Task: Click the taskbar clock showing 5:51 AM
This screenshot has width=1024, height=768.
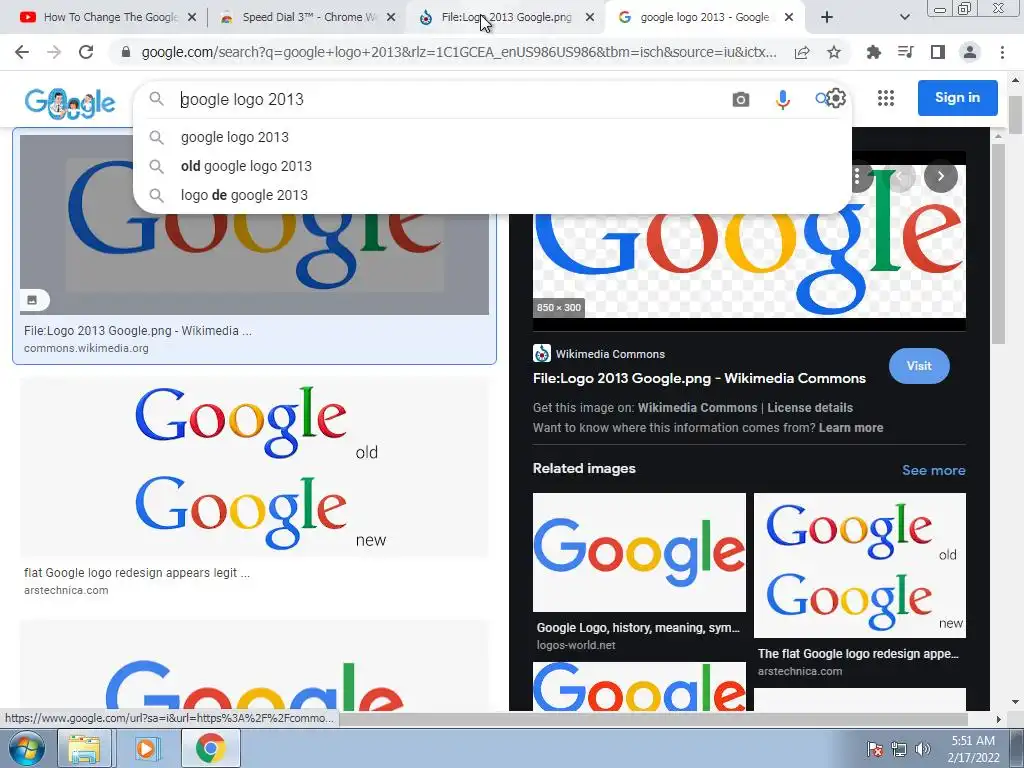Action: [973, 749]
